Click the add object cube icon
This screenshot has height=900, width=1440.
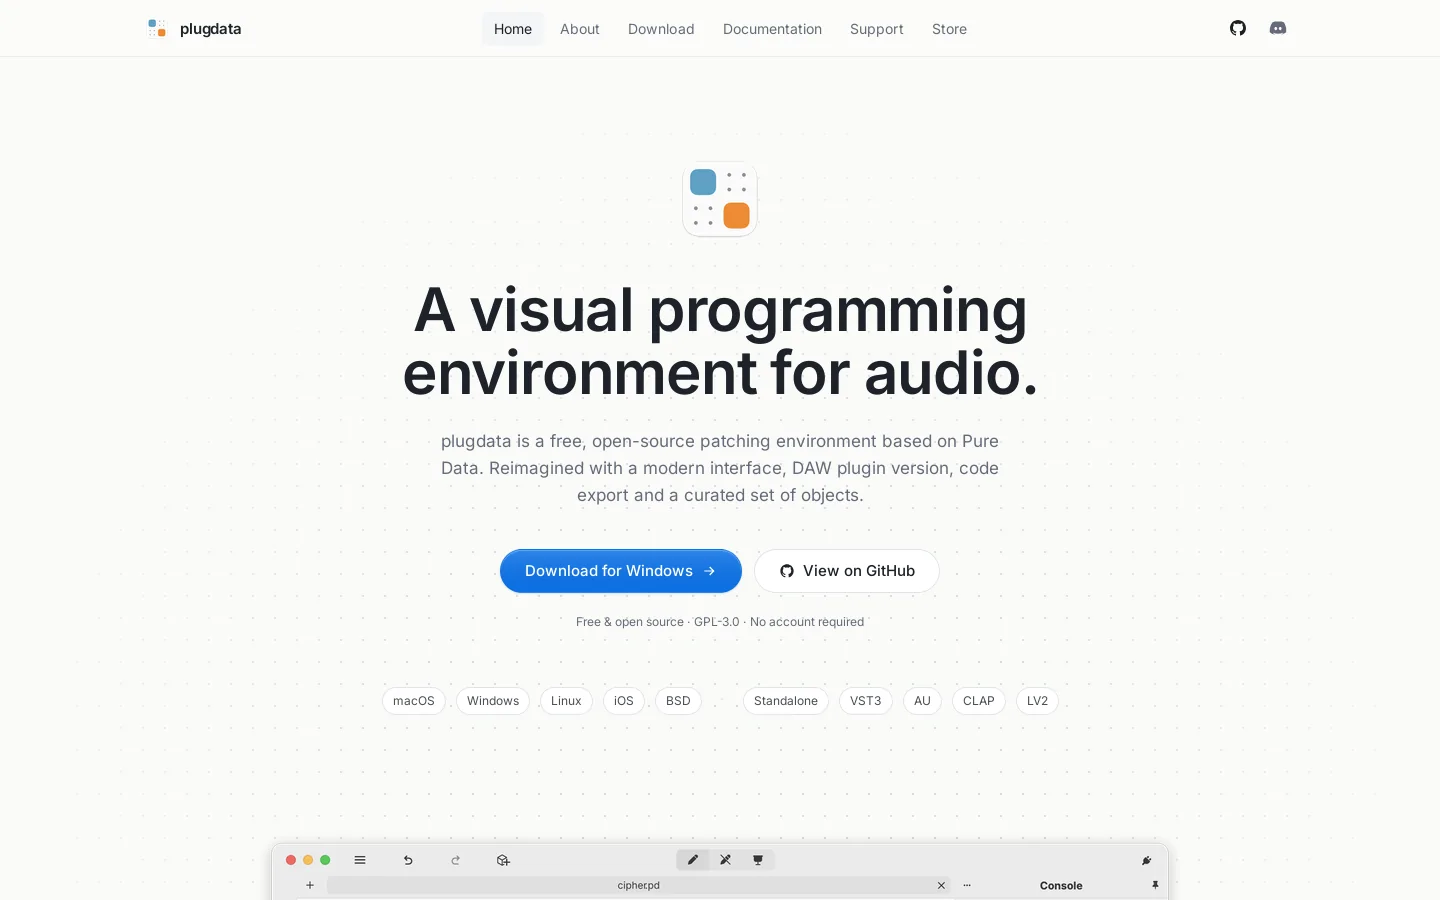[503, 860]
